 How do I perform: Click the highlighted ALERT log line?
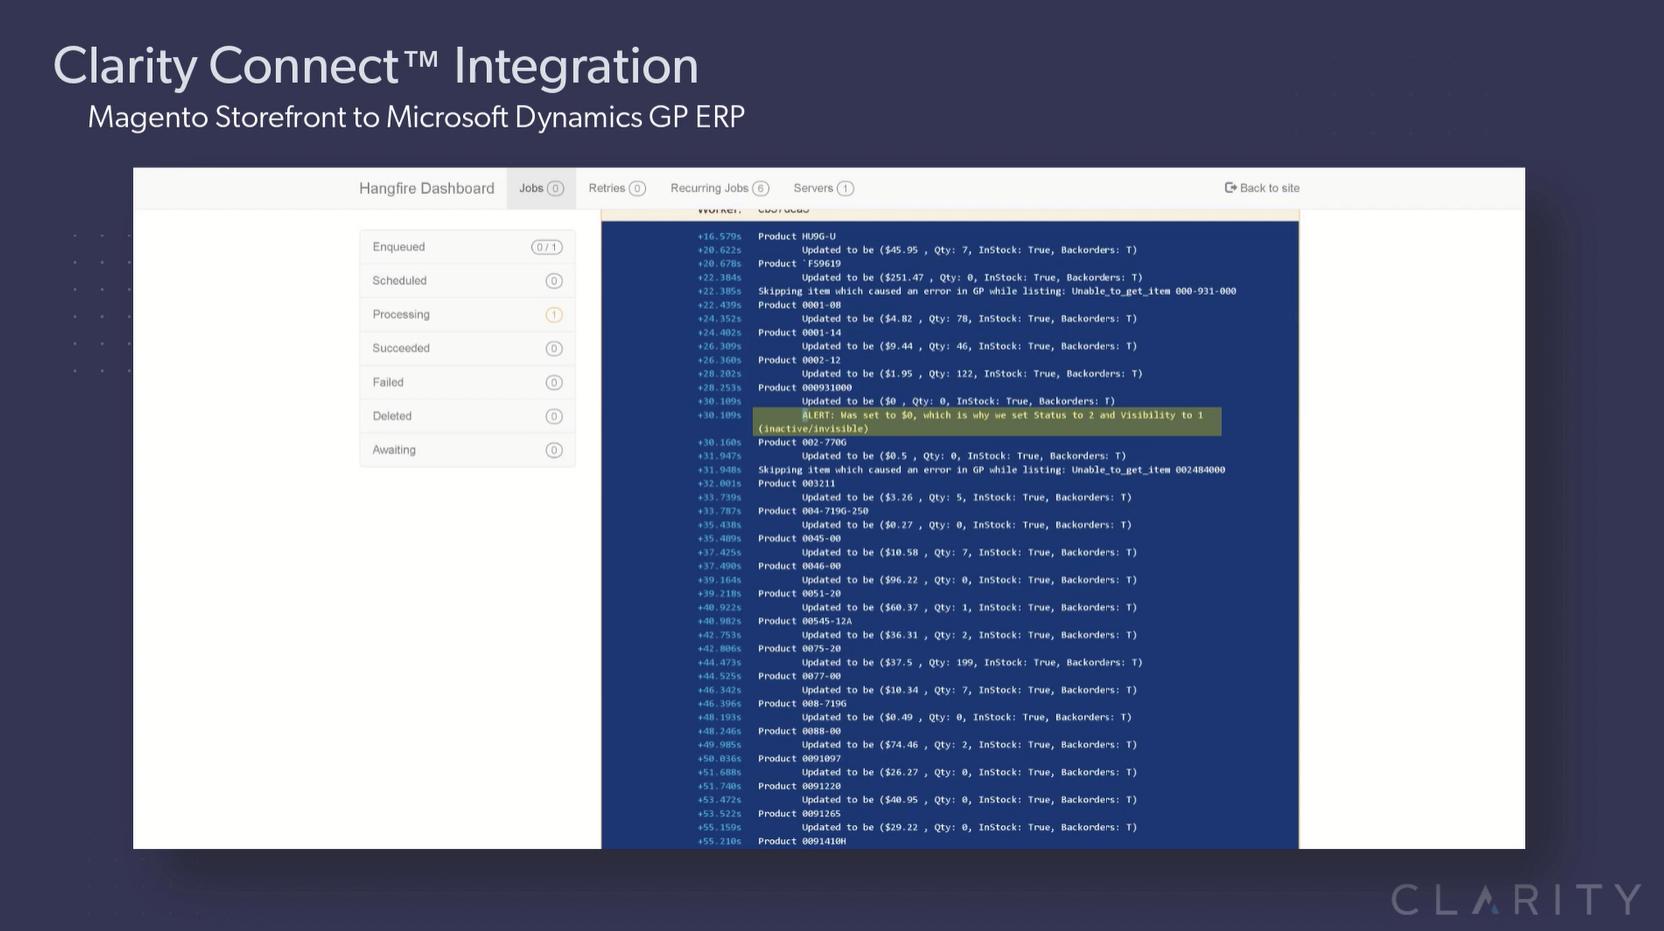pos(987,422)
